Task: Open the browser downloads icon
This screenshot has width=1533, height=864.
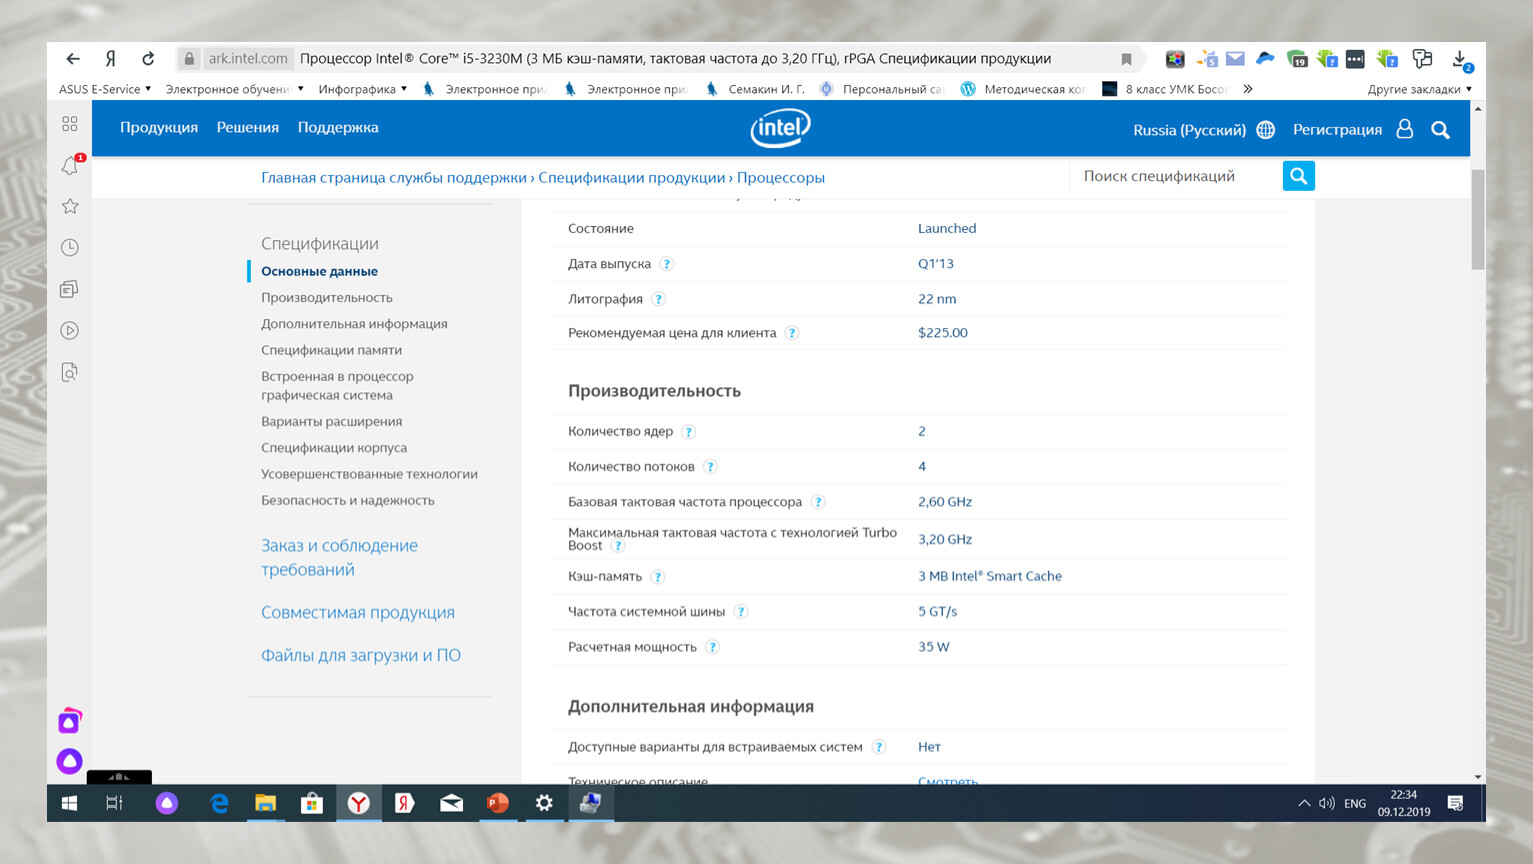Action: tap(1460, 59)
